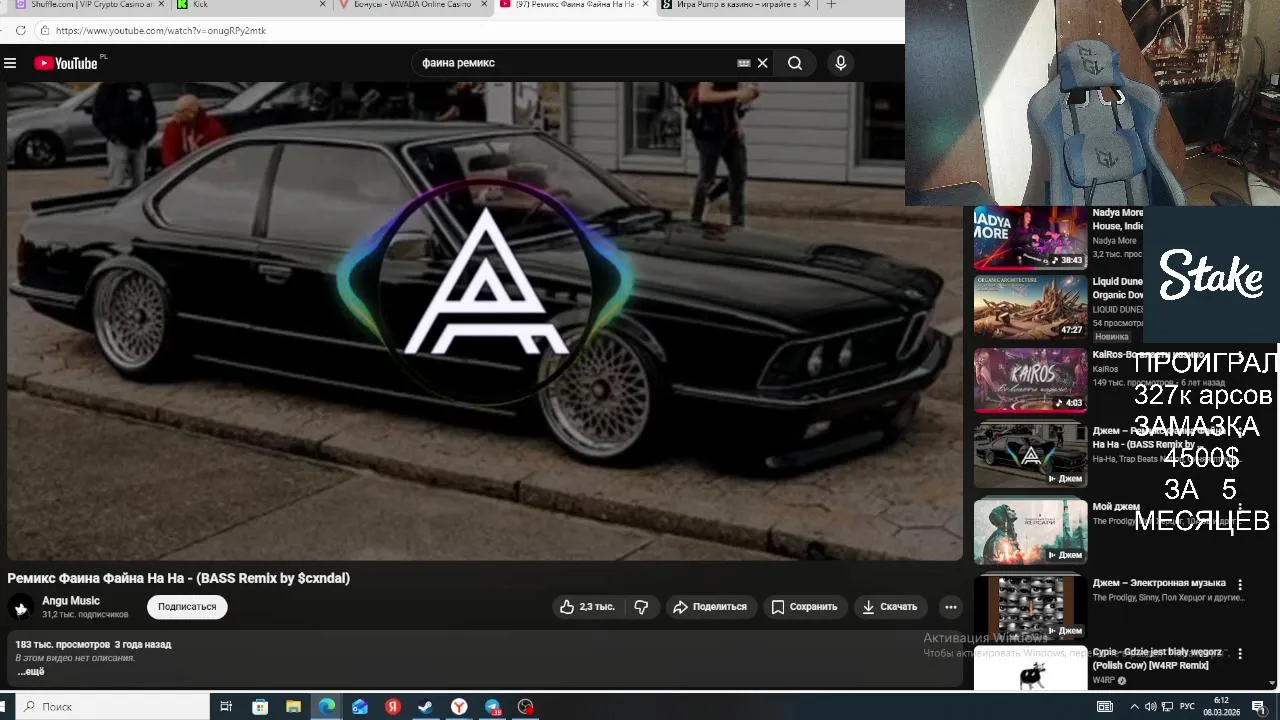Start voice search with the microphone
This screenshot has height=720, width=1280.
coord(840,63)
